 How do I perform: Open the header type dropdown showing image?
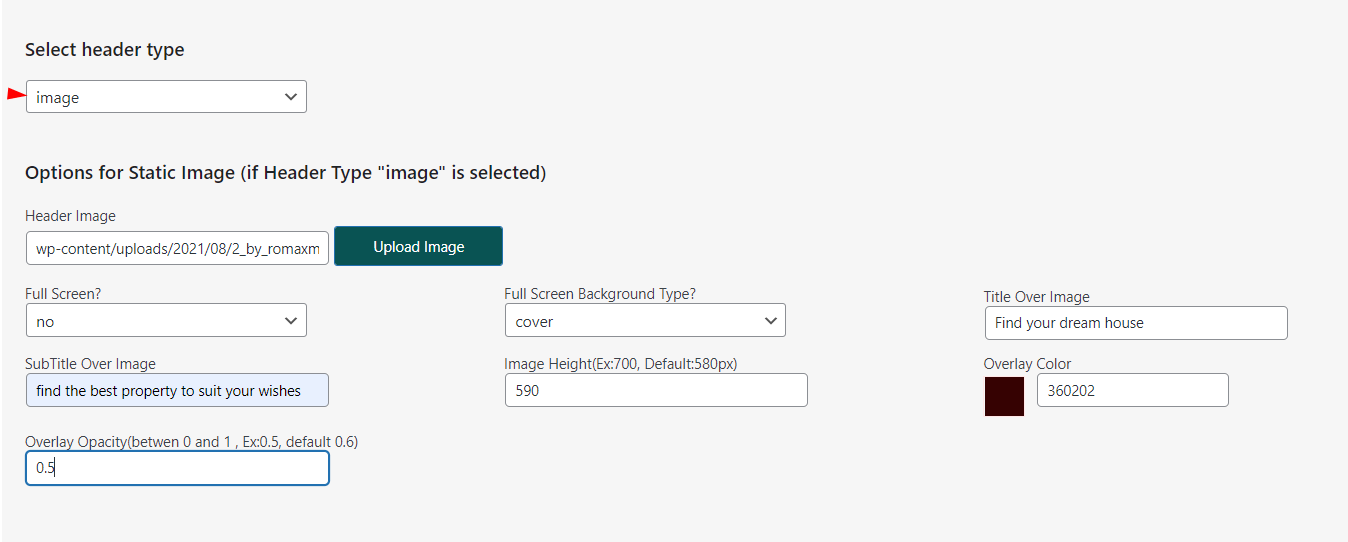click(x=166, y=97)
